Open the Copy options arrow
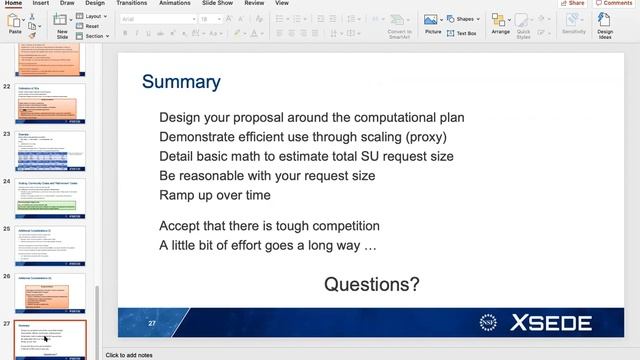 click(39, 27)
